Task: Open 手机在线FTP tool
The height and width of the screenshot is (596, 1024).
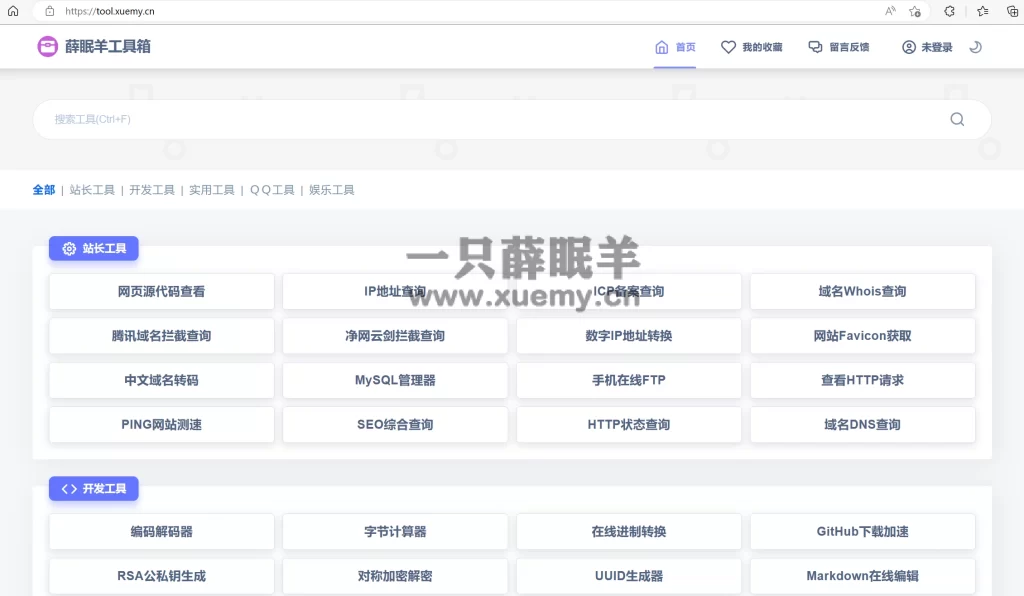Action: pyautogui.click(x=629, y=380)
